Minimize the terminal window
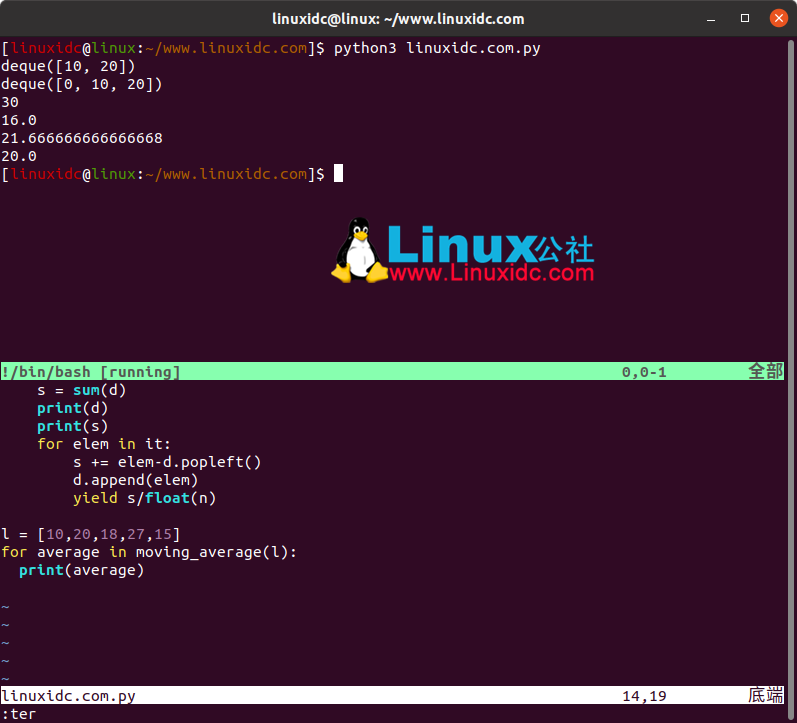Screen dimensions: 797x723 711,19
